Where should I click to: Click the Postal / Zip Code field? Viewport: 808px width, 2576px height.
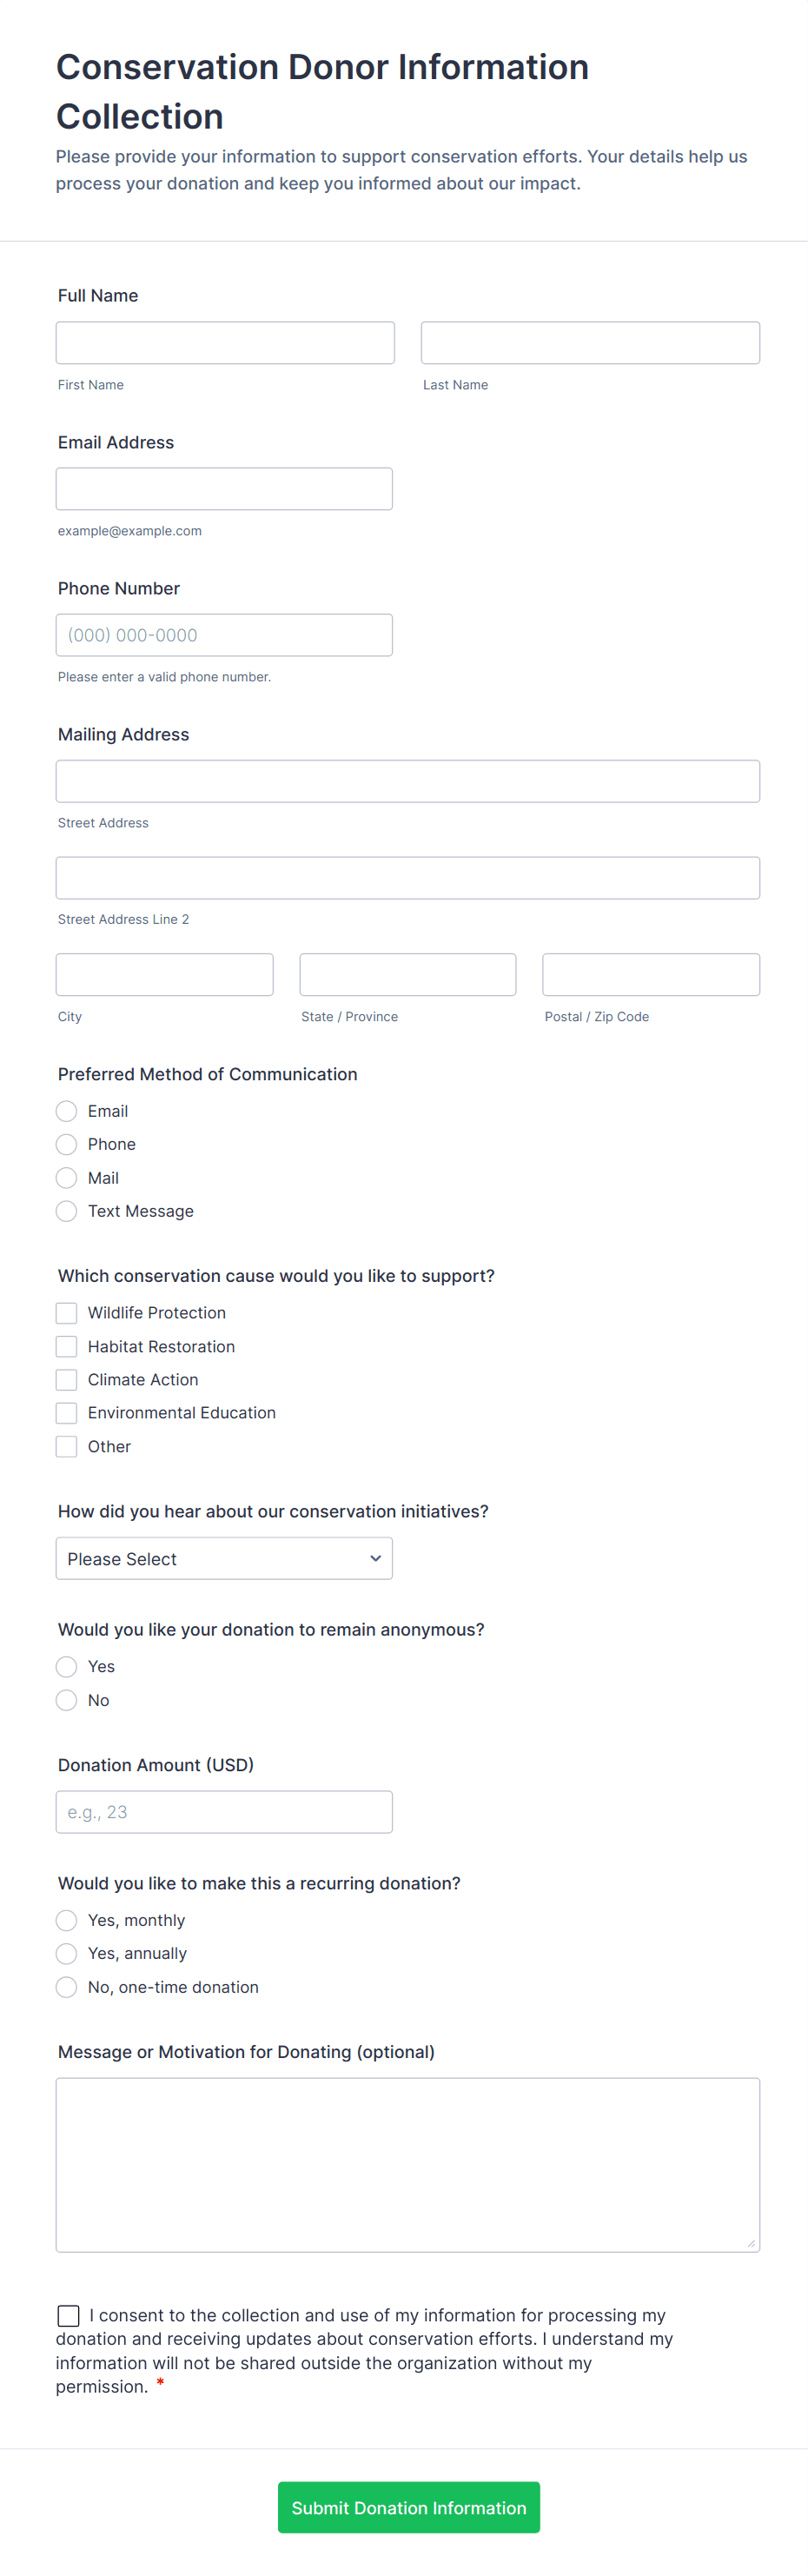tap(650, 975)
